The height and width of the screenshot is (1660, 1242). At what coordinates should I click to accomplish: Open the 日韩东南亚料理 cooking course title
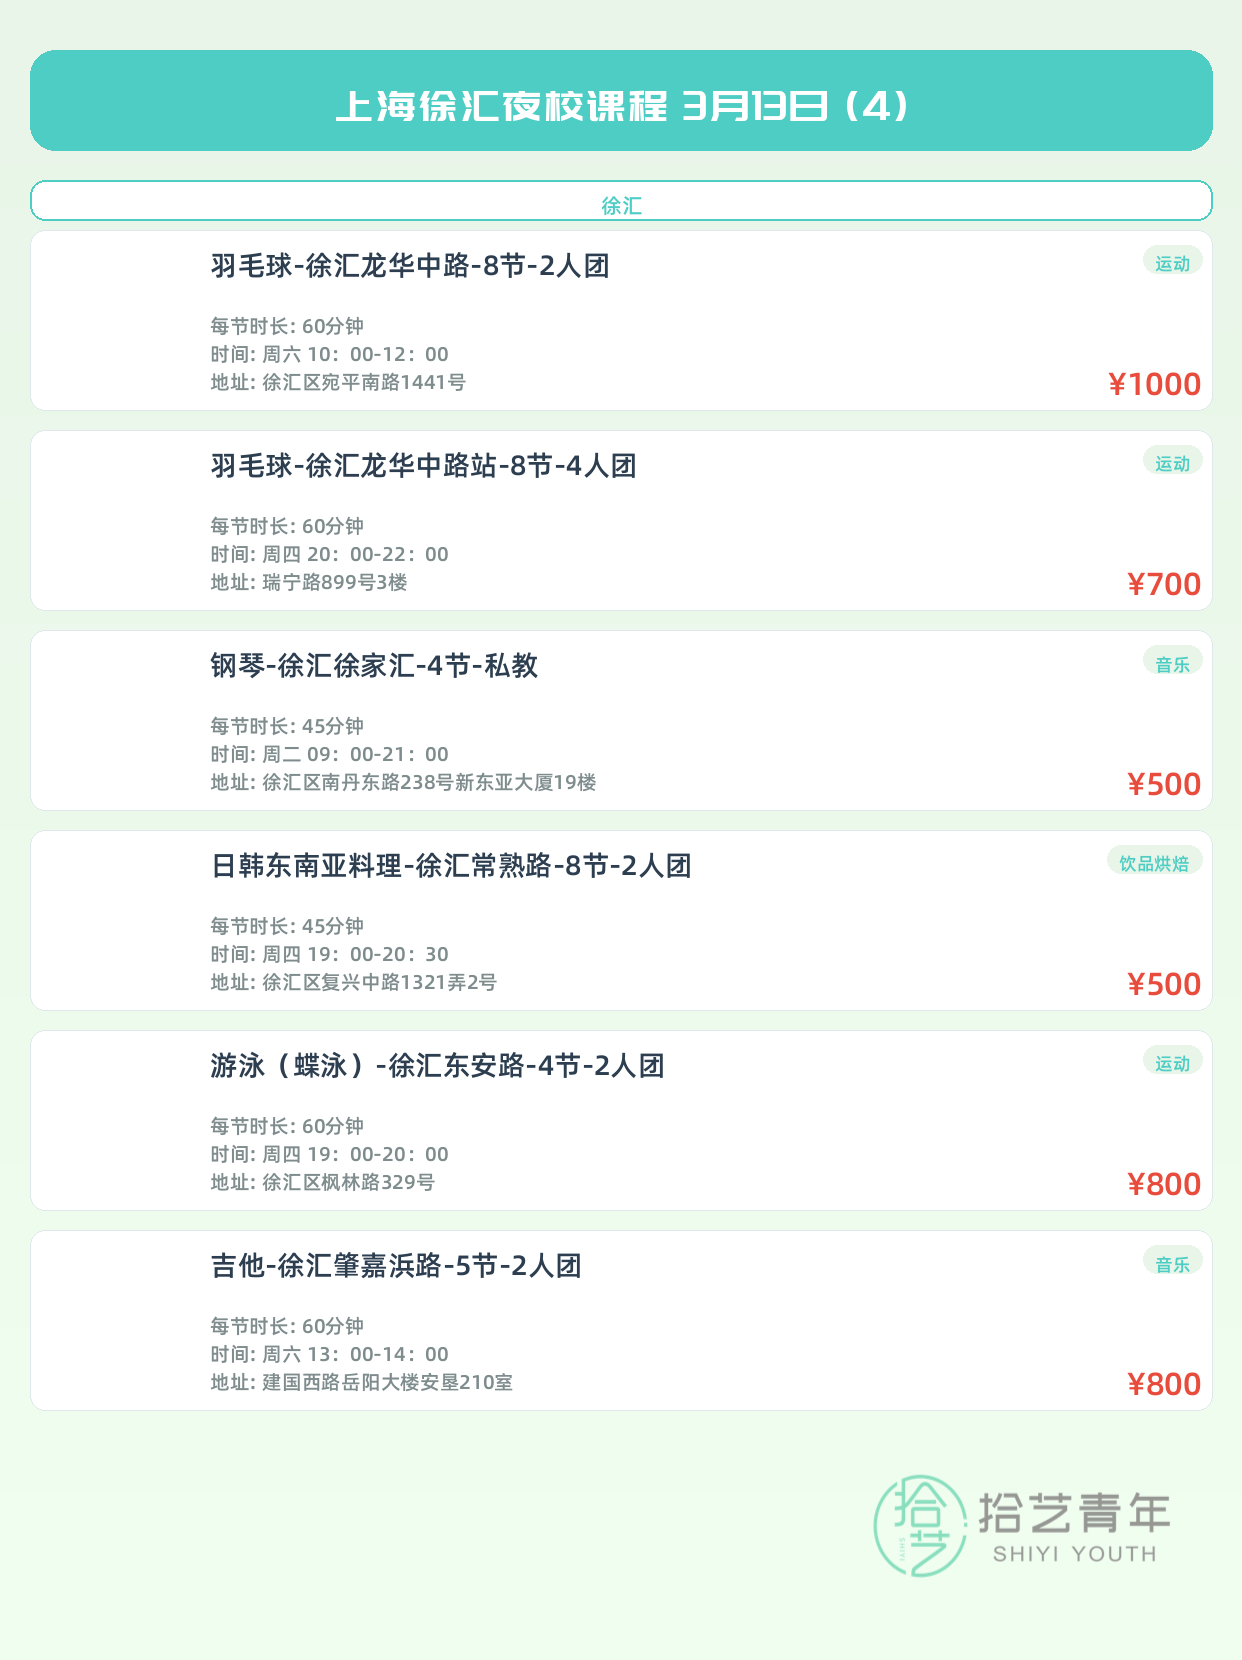pyautogui.click(x=451, y=866)
